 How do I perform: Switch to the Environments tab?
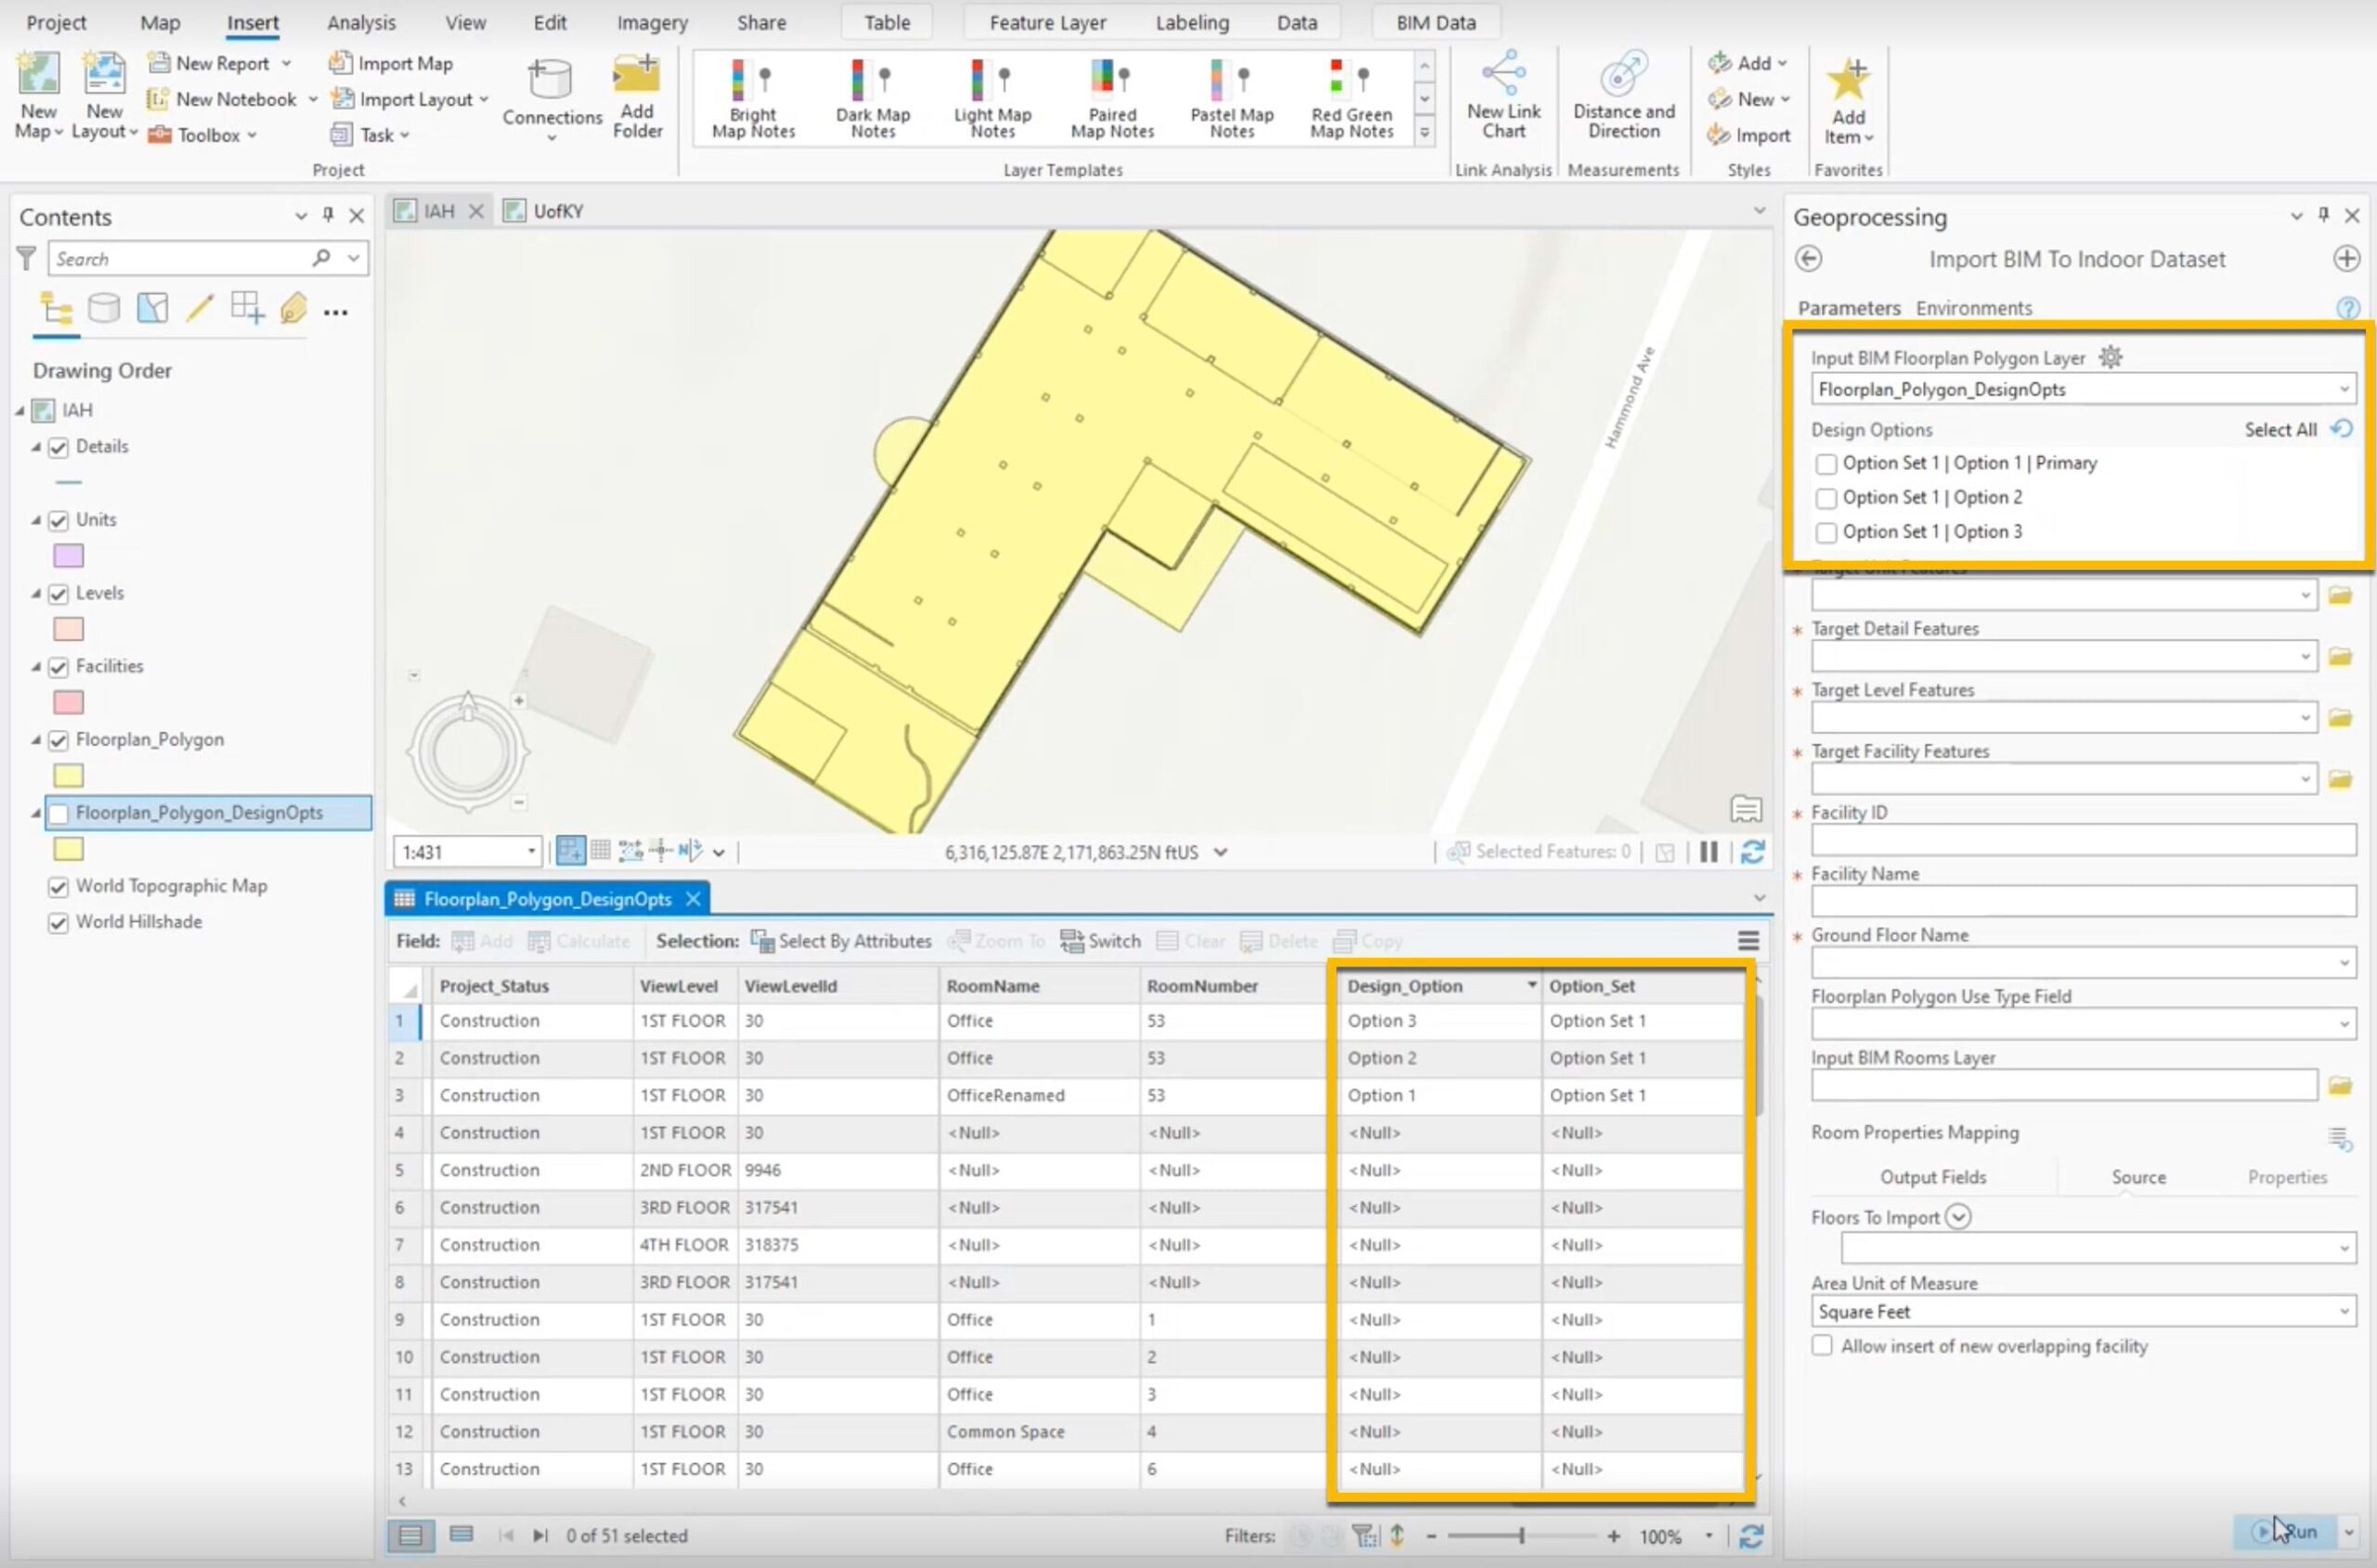tap(1972, 308)
